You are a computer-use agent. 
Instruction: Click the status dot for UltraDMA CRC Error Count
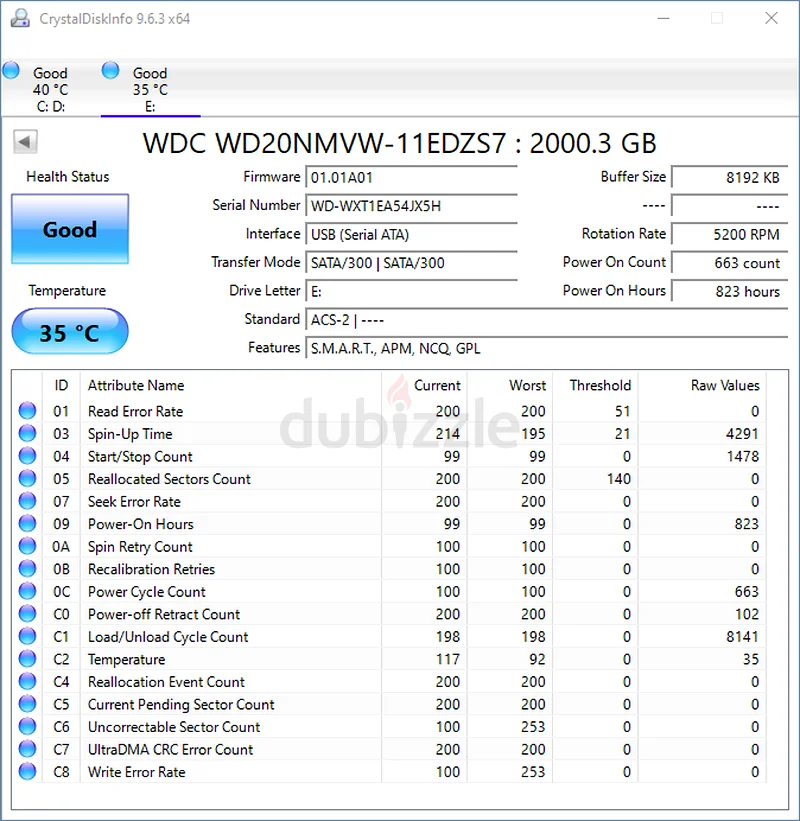click(27, 749)
